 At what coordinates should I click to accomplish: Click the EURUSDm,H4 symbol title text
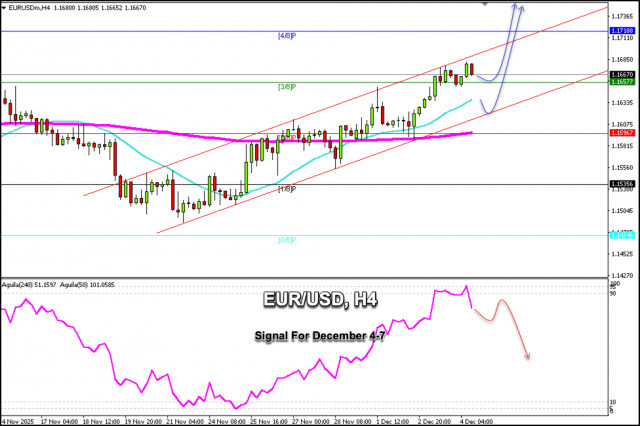tap(29, 8)
